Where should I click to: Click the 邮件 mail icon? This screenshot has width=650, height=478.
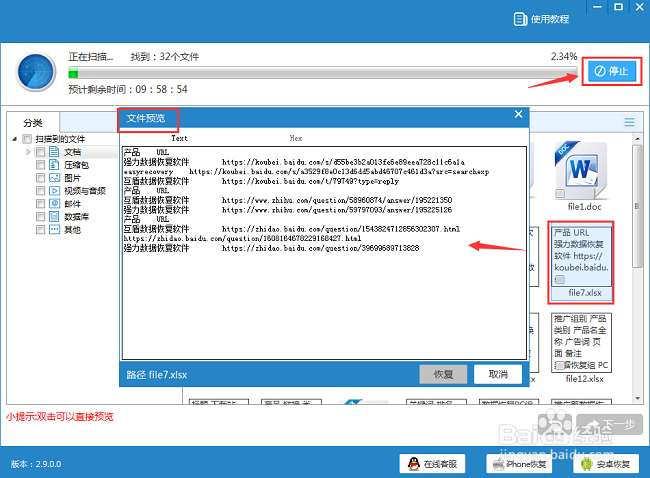[54, 203]
